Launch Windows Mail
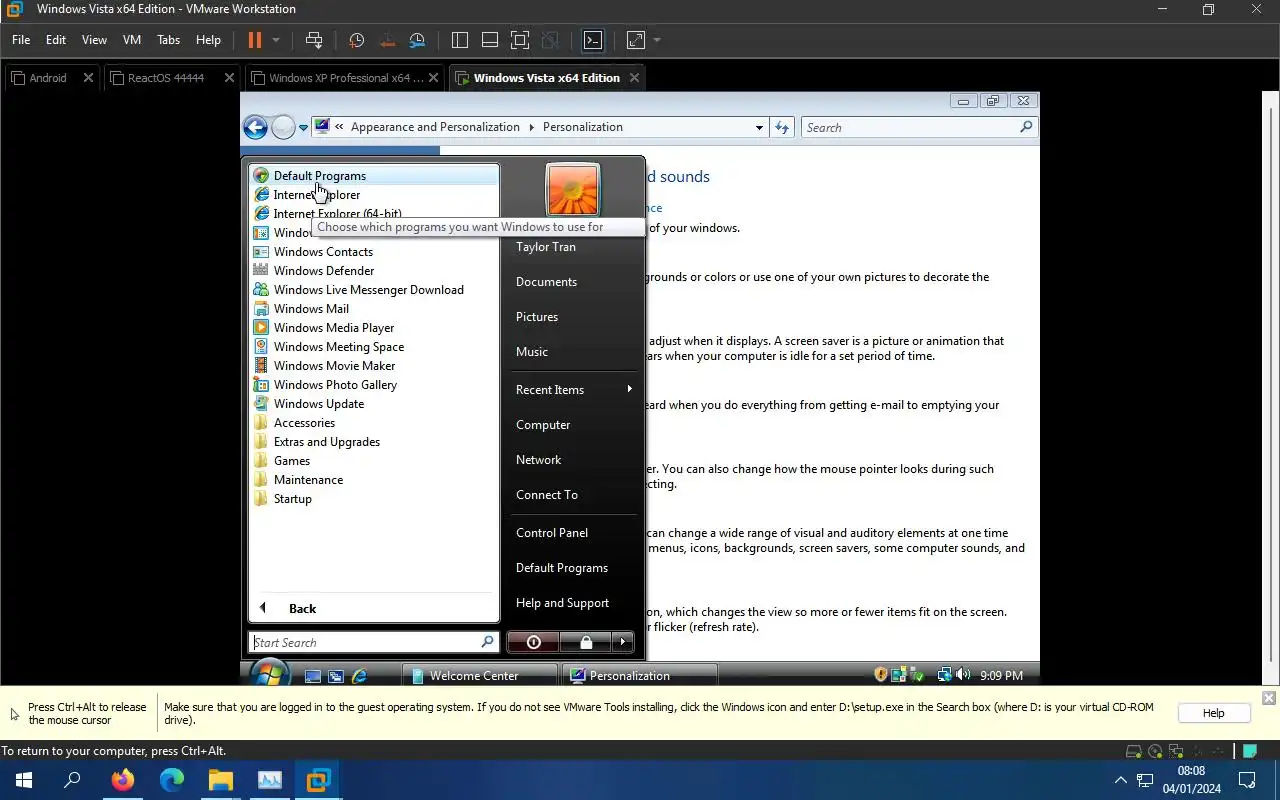The width and height of the screenshot is (1280, 800). (x=374, y=309)
